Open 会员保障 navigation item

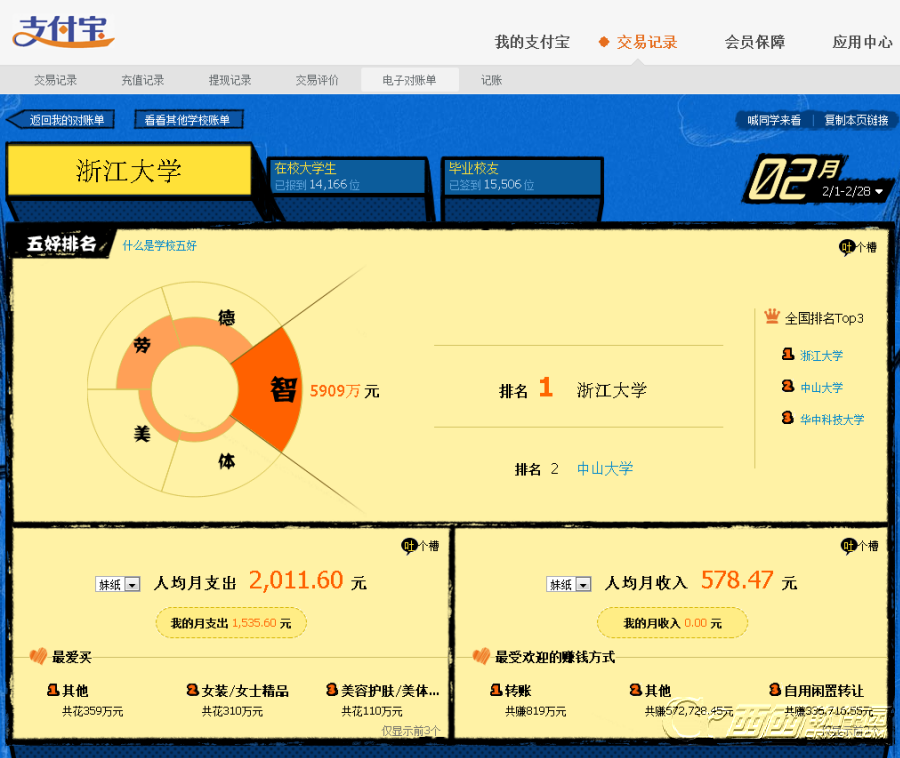tap(755, 42)
